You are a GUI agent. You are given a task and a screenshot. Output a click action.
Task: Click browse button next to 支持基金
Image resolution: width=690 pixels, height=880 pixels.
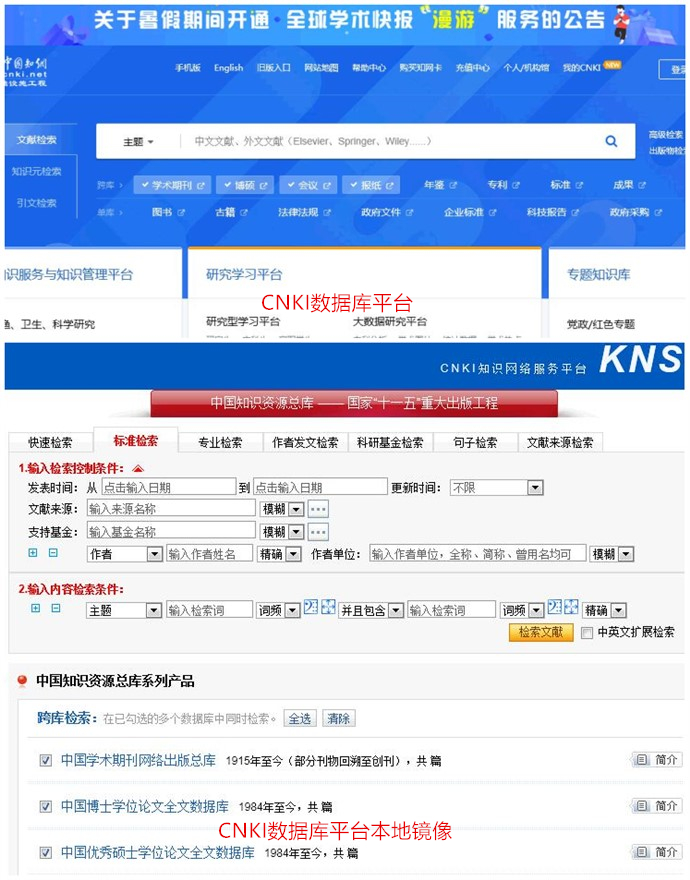click(318, 531)
